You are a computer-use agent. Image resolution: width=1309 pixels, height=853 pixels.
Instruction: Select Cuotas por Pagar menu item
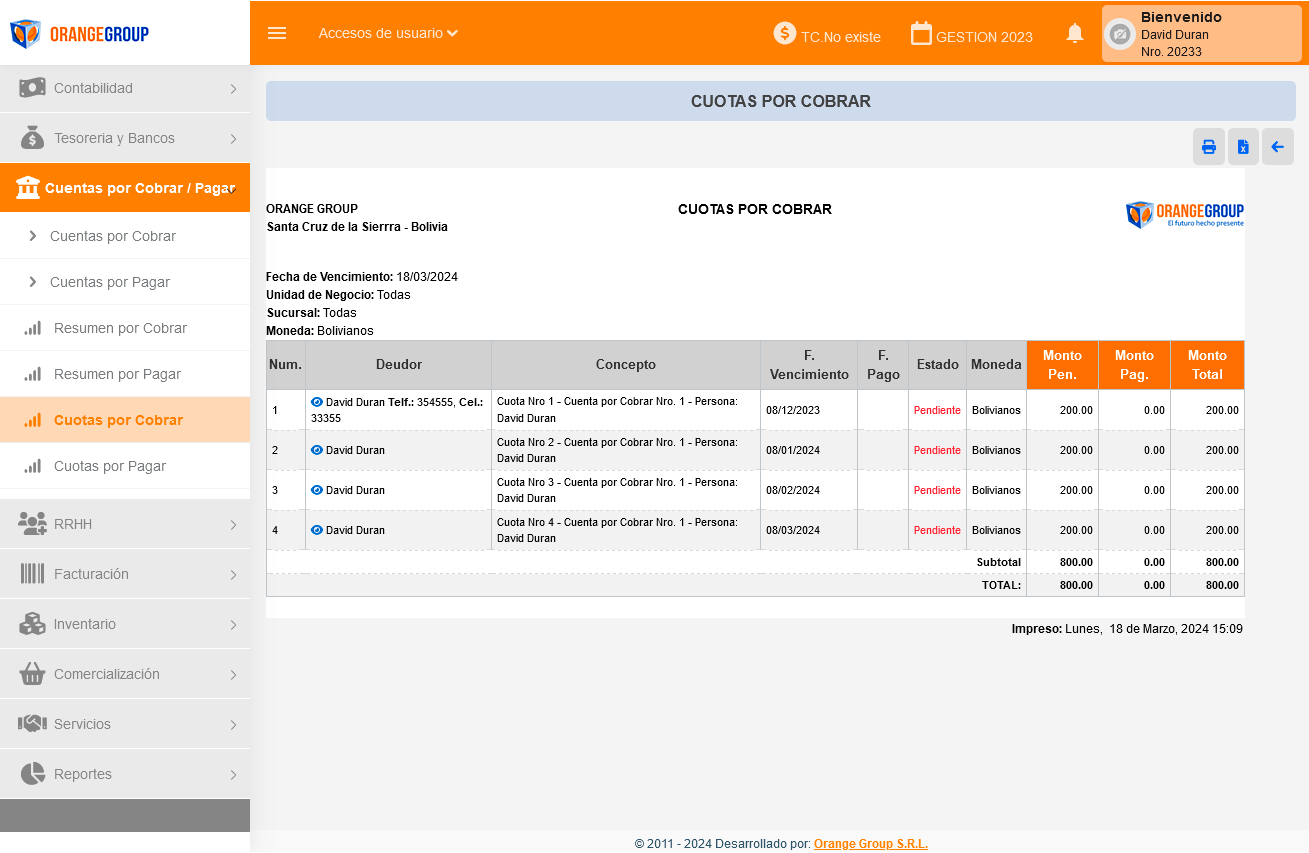tap(110, 466)
